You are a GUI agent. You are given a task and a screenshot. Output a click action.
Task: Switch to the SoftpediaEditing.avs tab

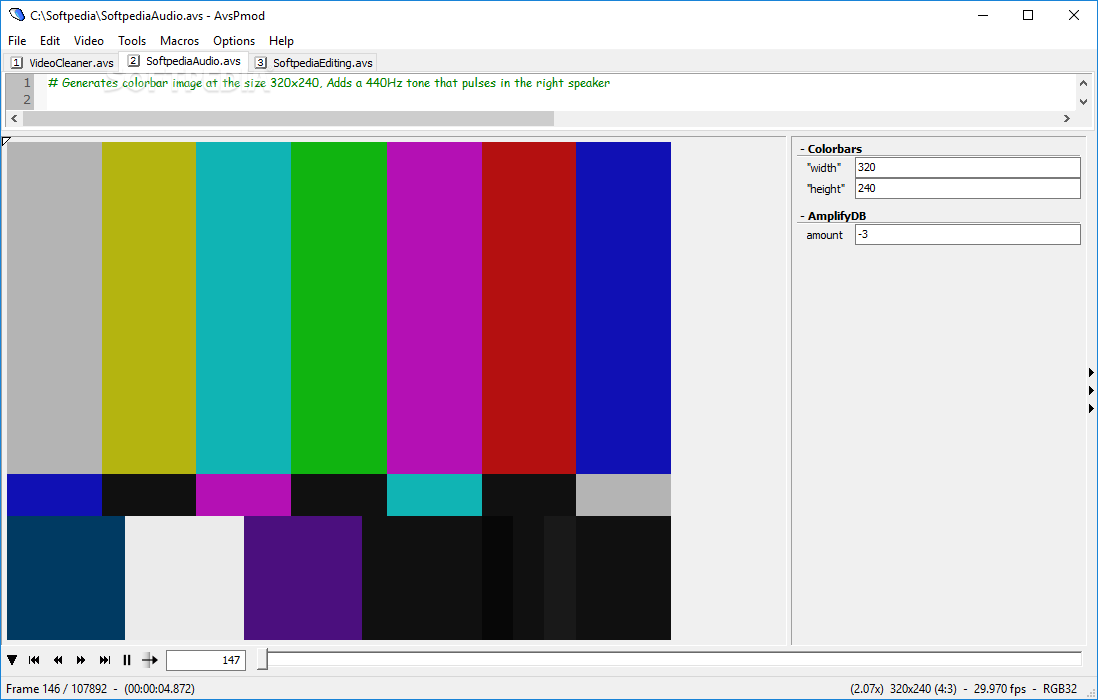tap(314, 63)
